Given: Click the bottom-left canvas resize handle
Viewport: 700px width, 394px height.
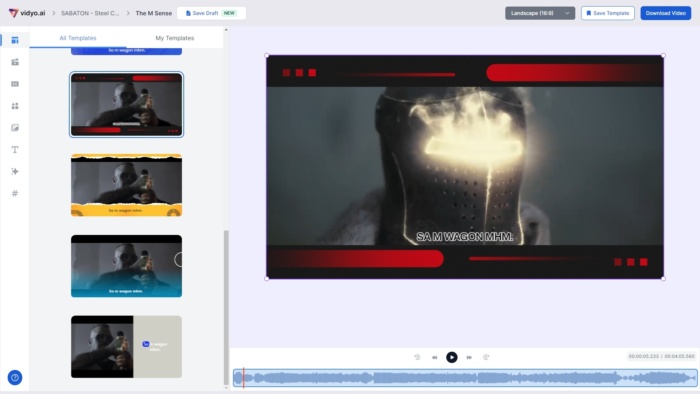Looking at the screenshot, I should [x=267, y=278].
